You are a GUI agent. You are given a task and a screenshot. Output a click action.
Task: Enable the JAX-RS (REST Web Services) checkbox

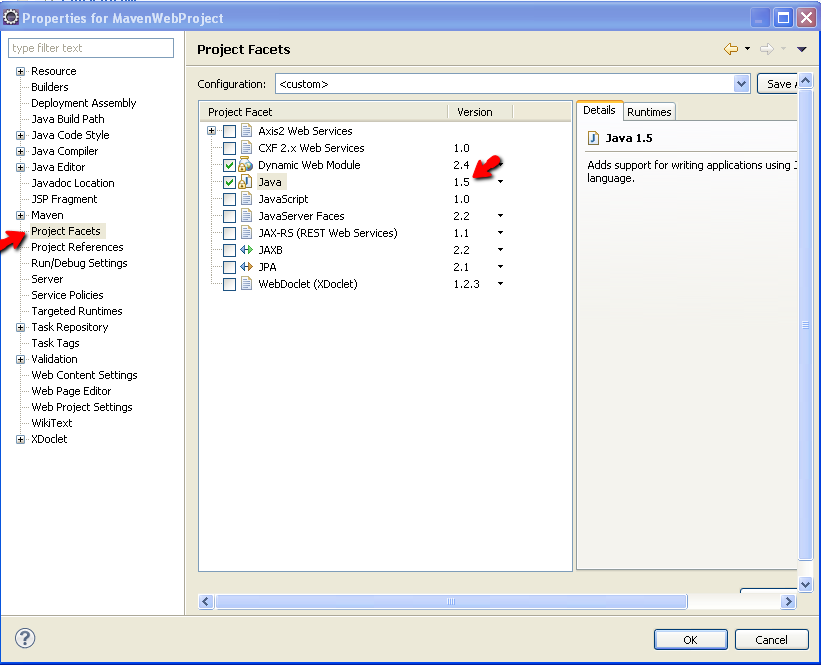tap(229, 233)
